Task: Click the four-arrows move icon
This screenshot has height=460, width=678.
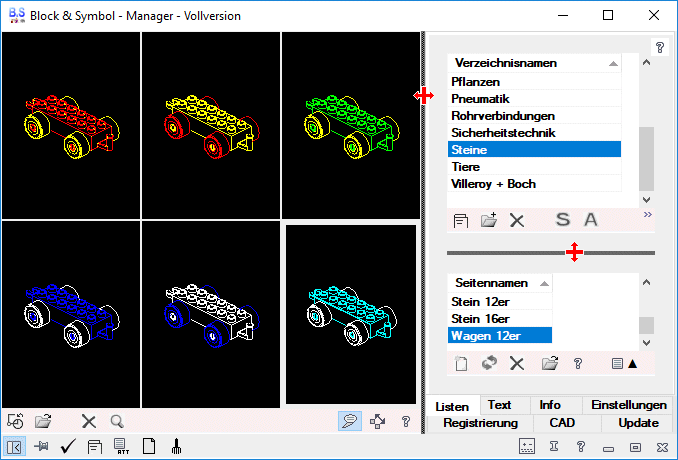Action: (377, 421)
